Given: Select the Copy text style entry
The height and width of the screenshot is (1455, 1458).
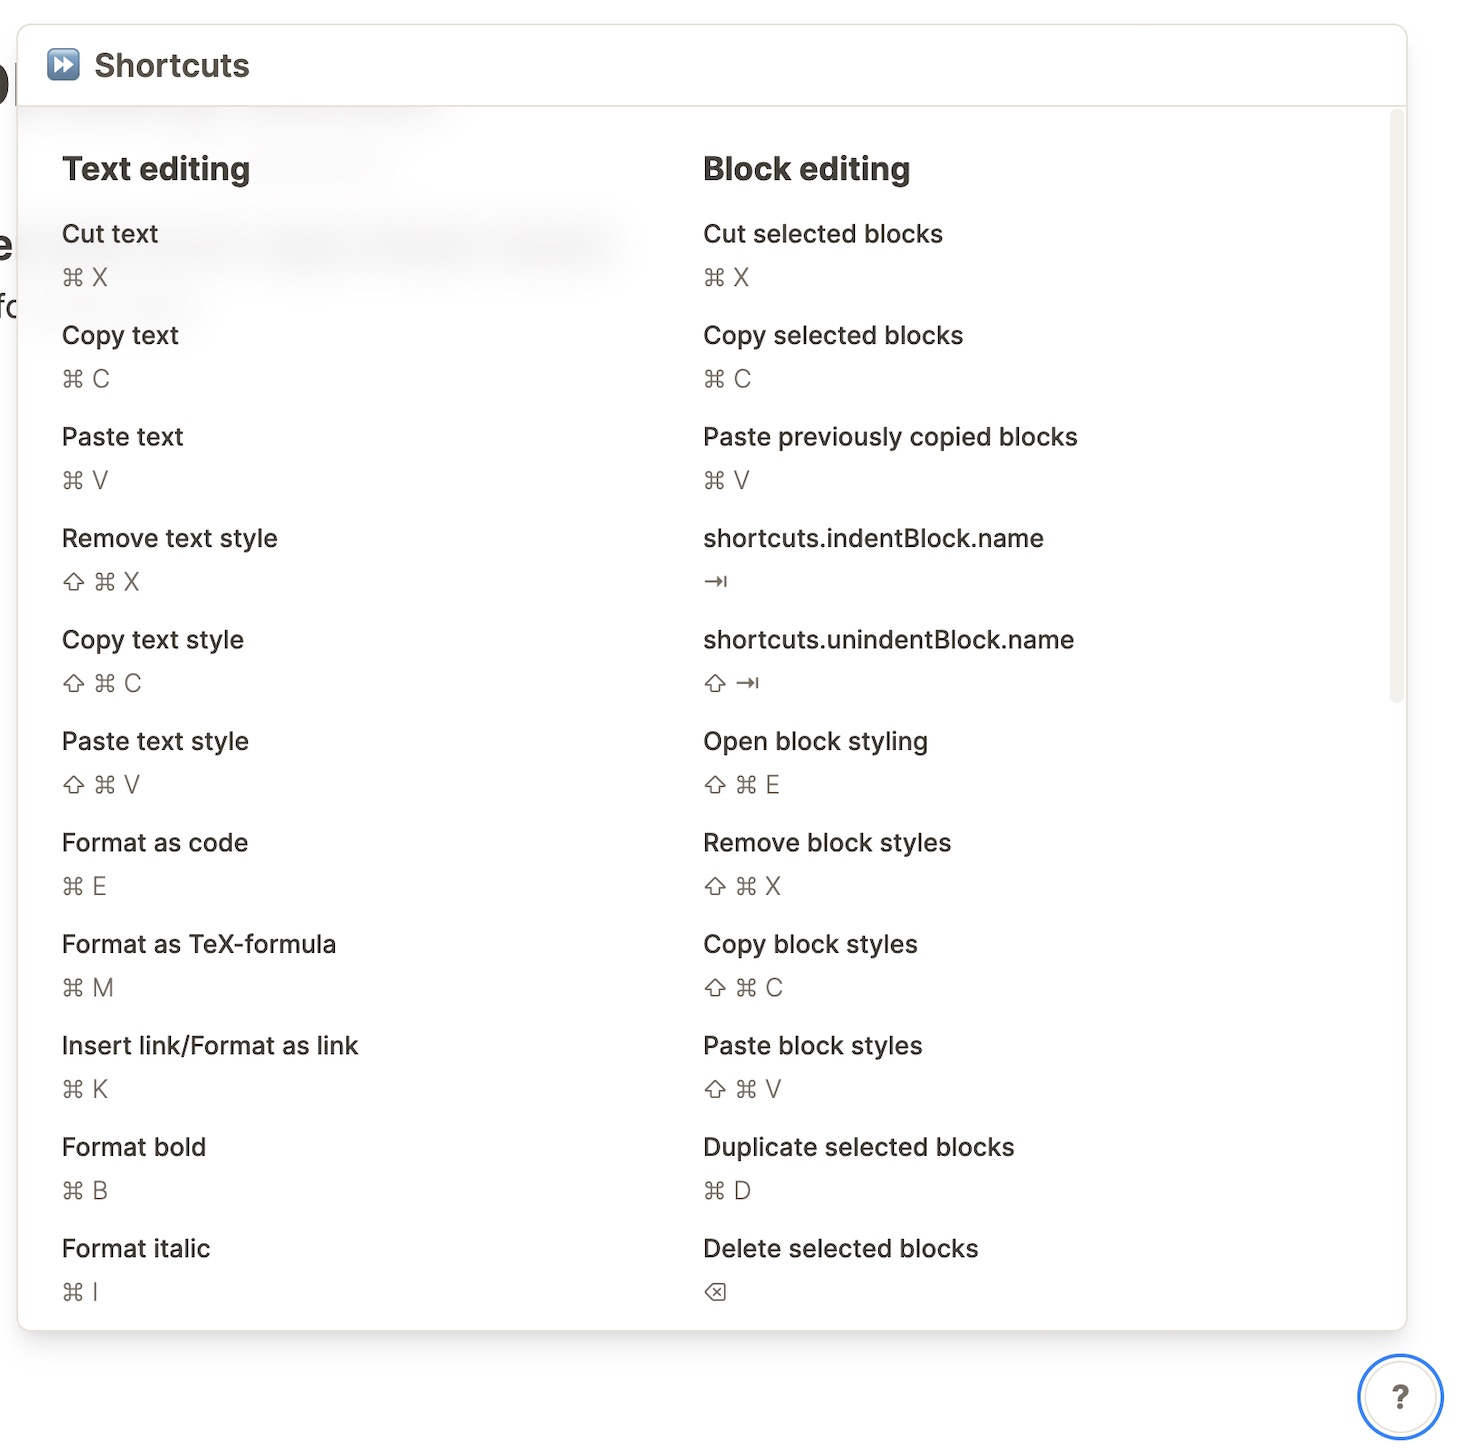Looking at the screenshot, I should point(153,640).
